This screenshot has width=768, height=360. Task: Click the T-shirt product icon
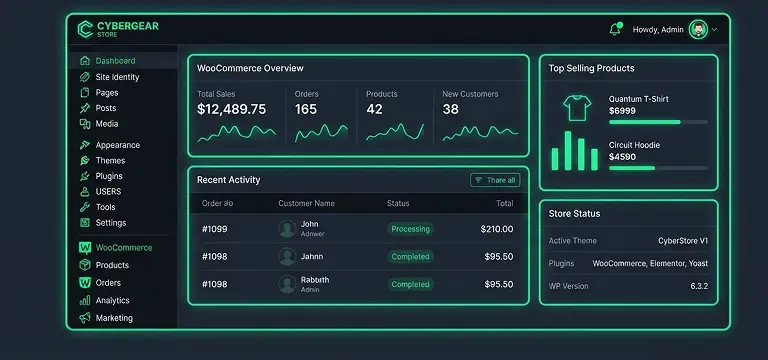(x=577, y=108)
